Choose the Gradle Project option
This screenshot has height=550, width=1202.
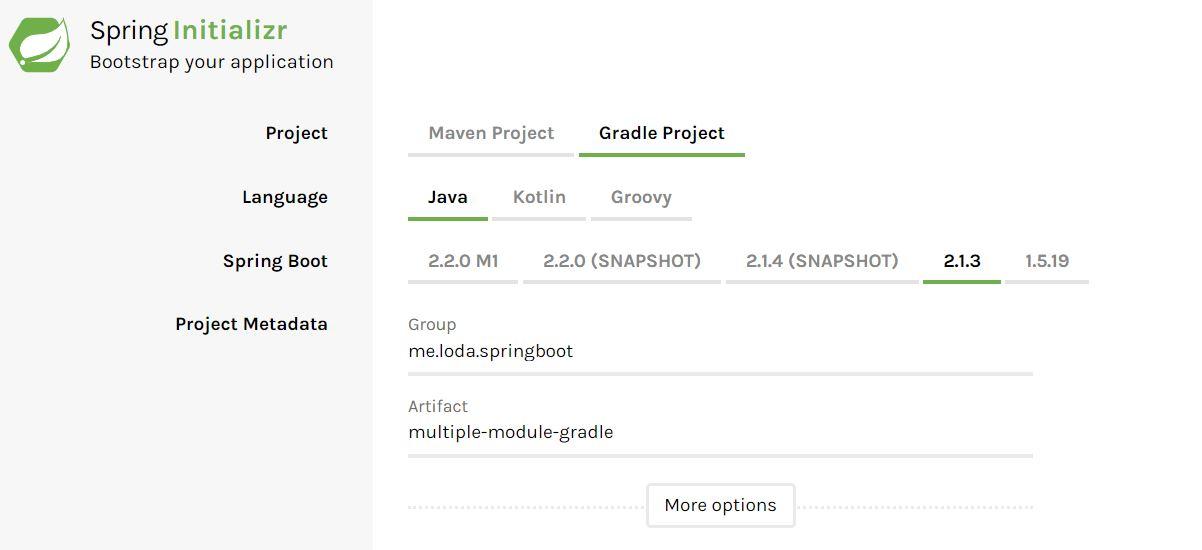click(x=661, y=133)
